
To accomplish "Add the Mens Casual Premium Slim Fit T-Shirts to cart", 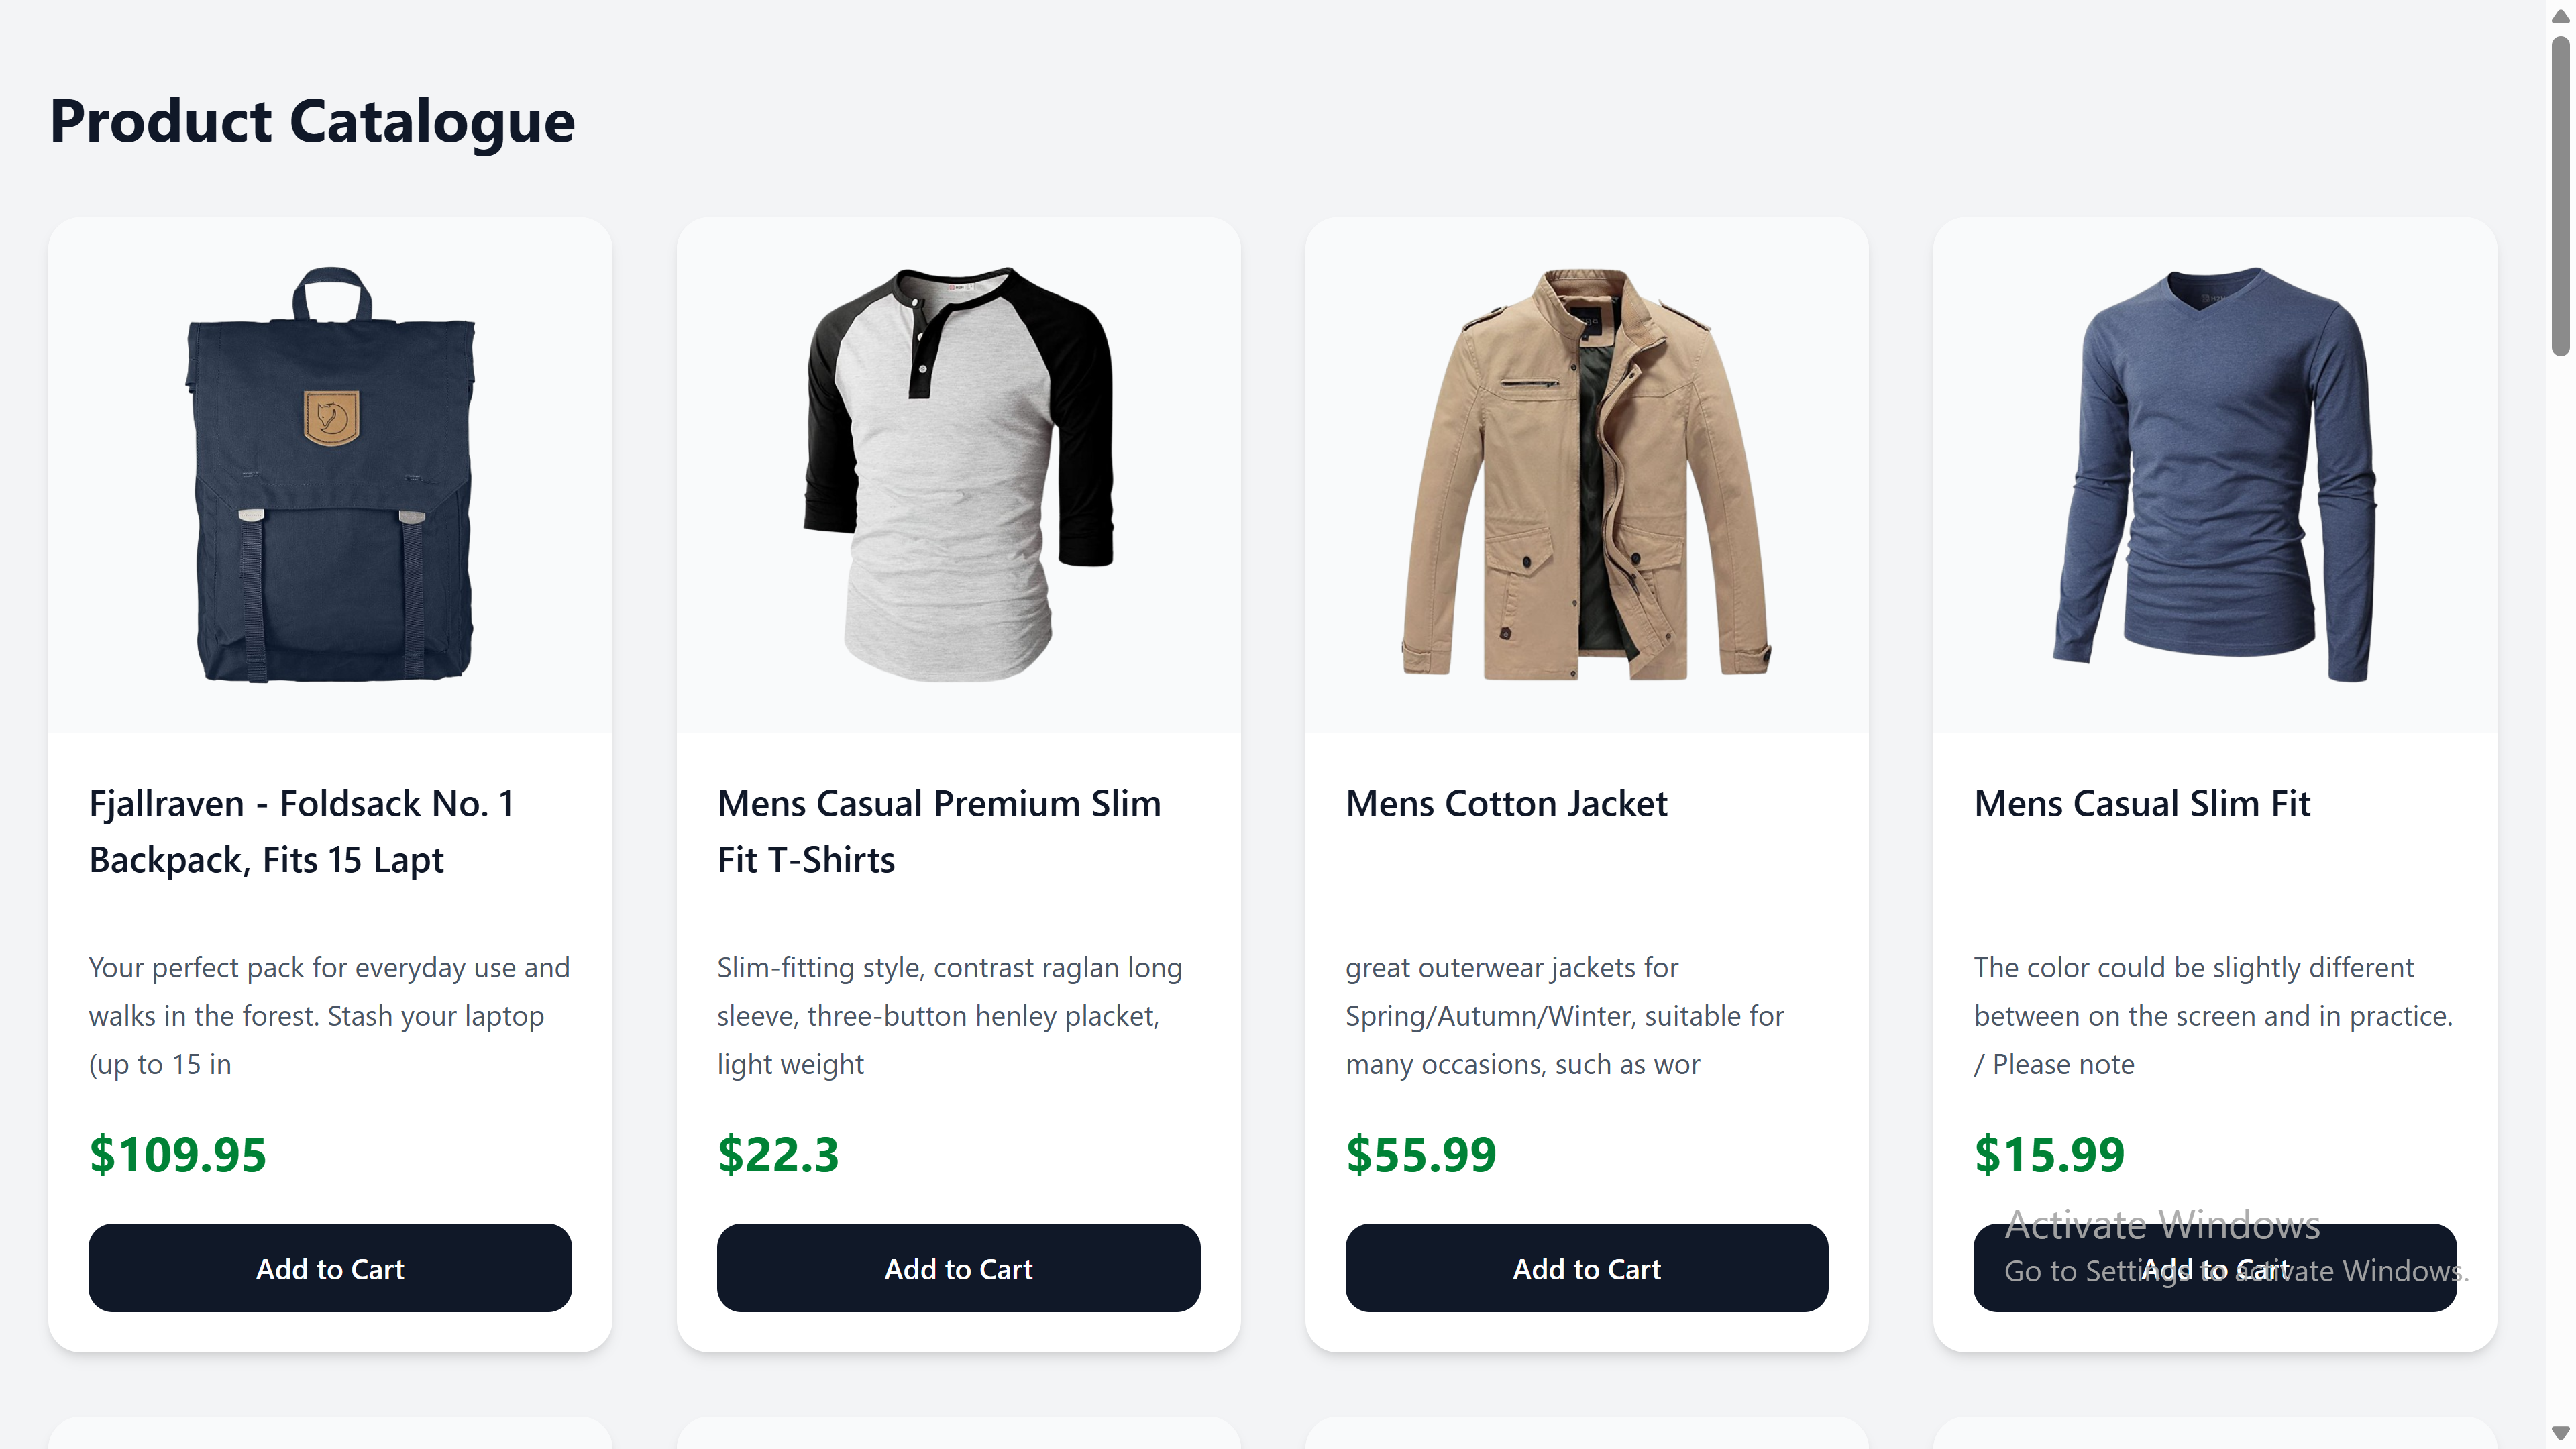I will (x=957, y=1268).
